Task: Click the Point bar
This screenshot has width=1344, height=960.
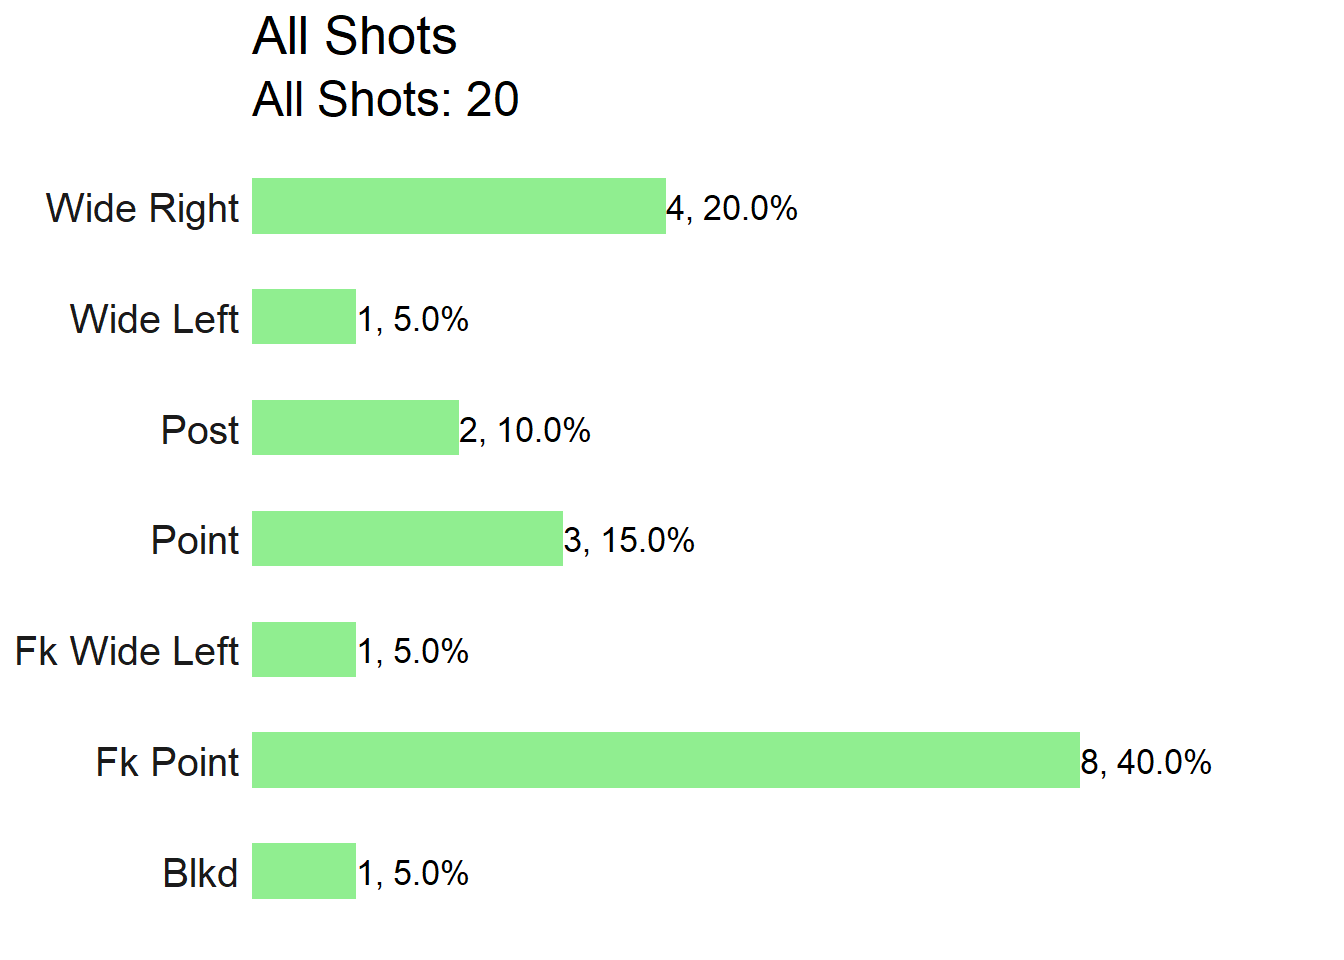Action: click(407, 538)
